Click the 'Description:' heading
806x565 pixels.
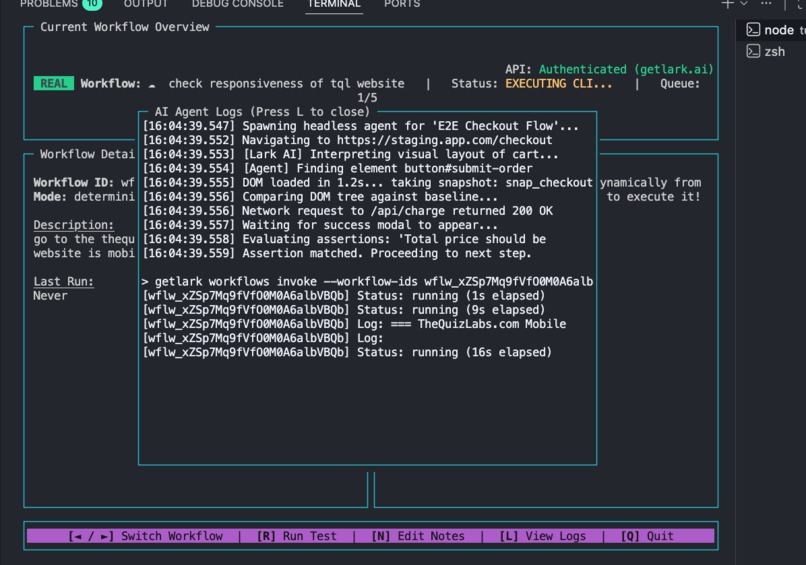click(74, 225)
